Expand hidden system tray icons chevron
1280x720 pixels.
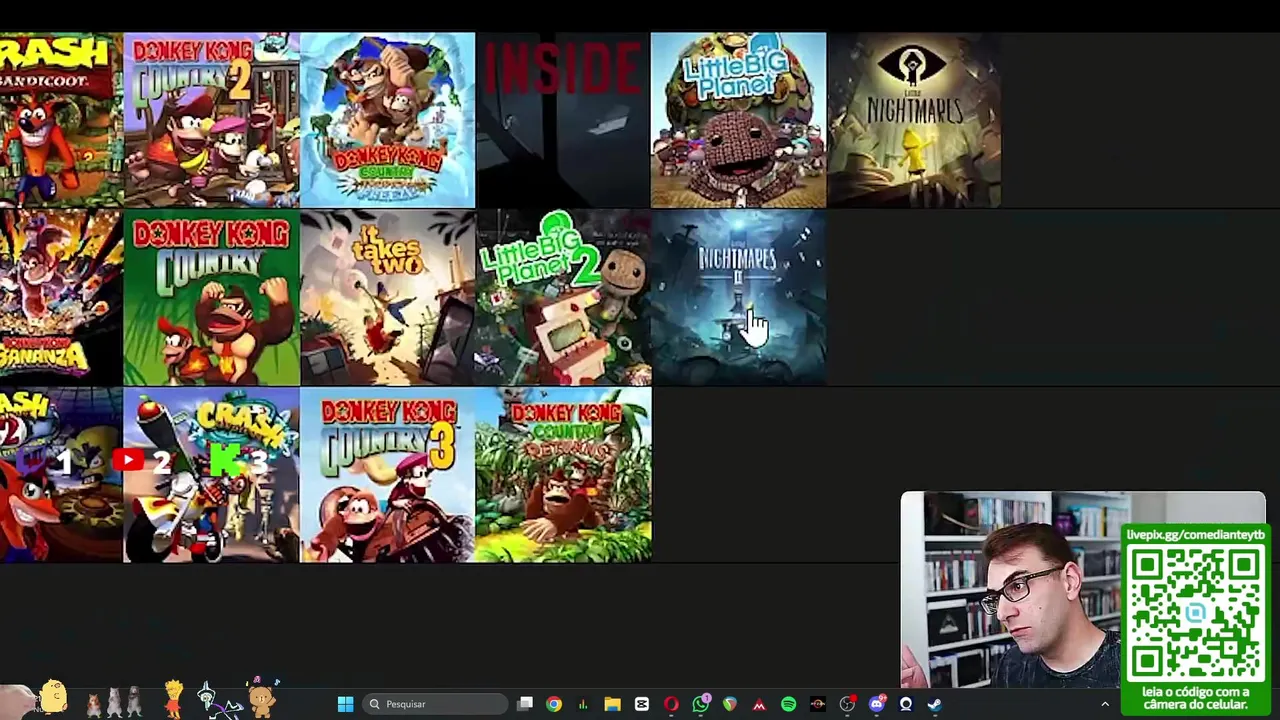click(1105, 704)
